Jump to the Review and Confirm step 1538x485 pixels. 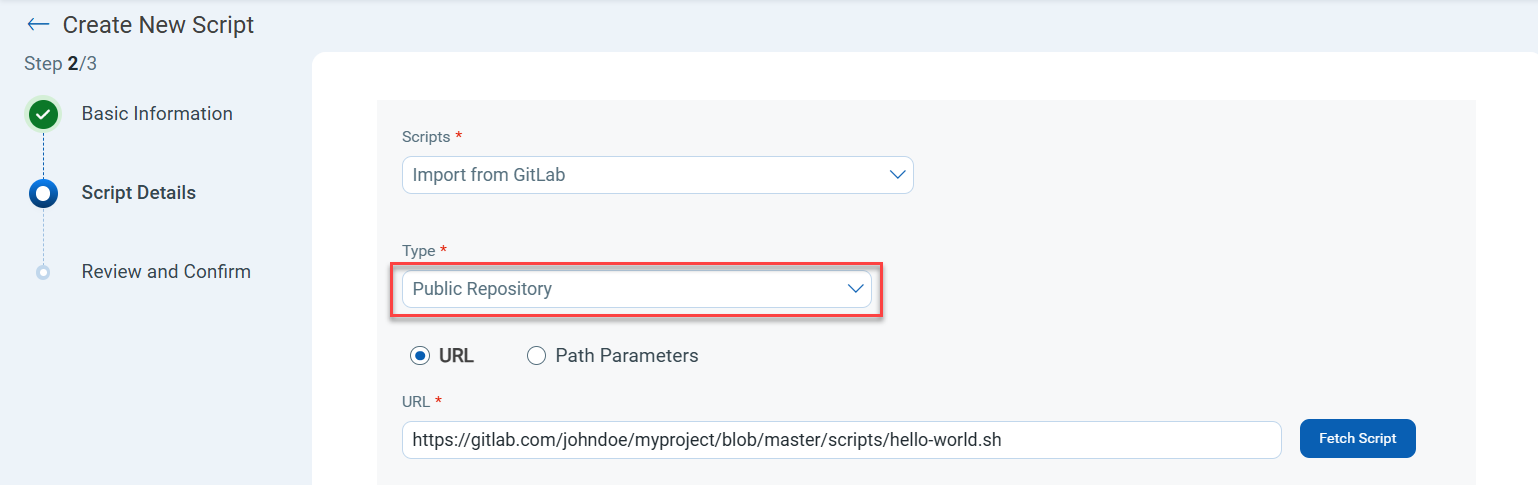pyautogui.click(x=166, y=272)
